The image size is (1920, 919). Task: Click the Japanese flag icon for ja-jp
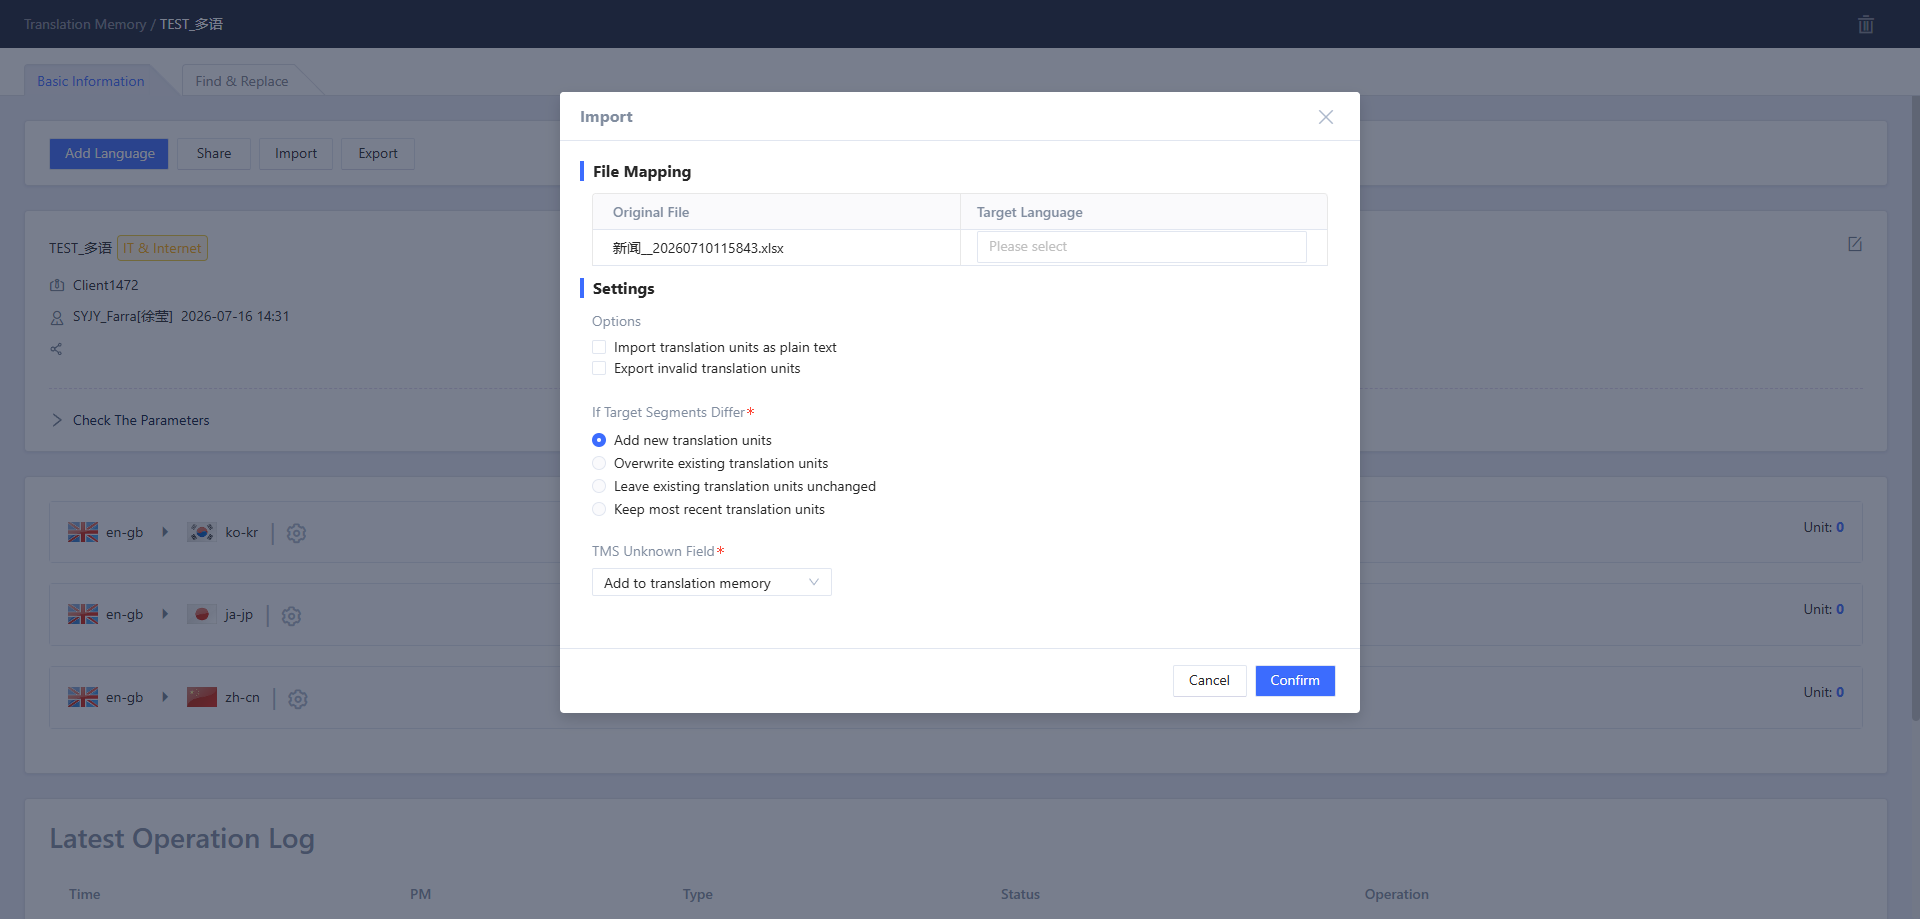pos(202,614)
